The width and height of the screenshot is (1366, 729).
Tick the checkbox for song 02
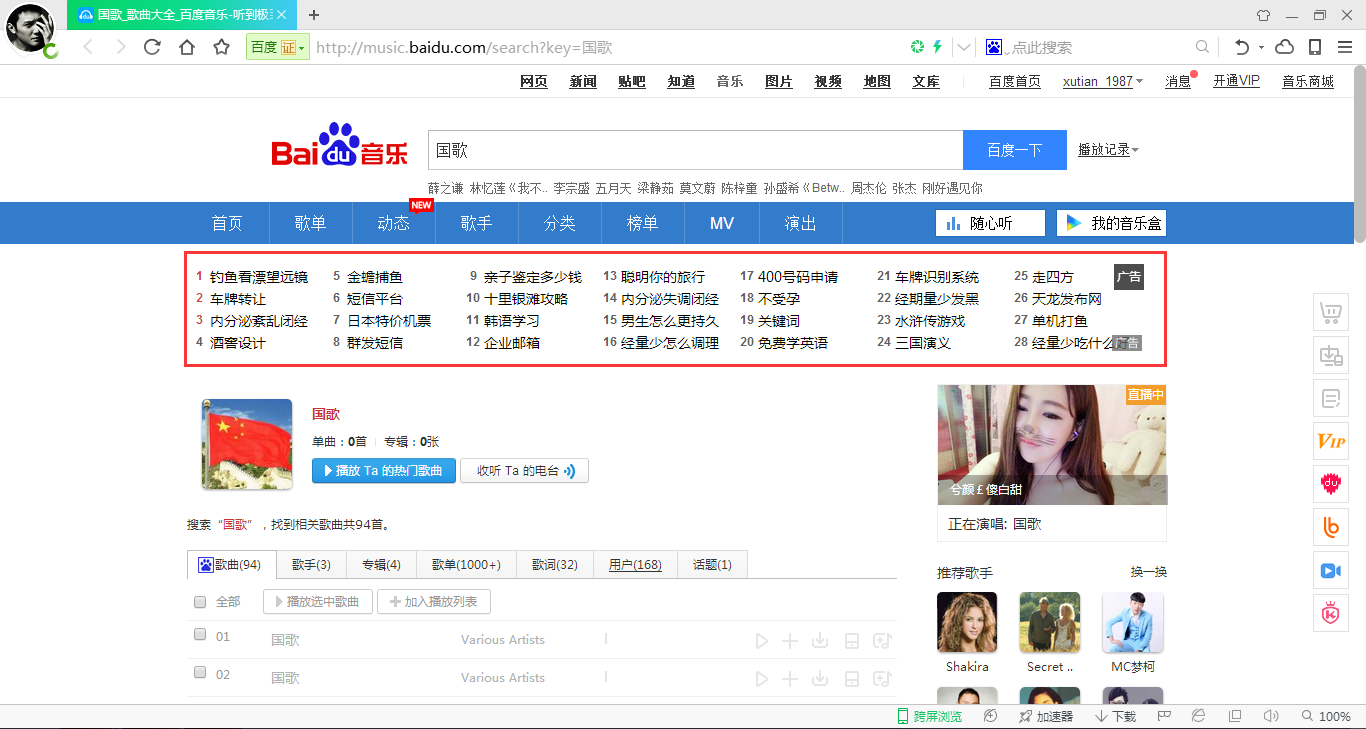[x=200, y=673]
